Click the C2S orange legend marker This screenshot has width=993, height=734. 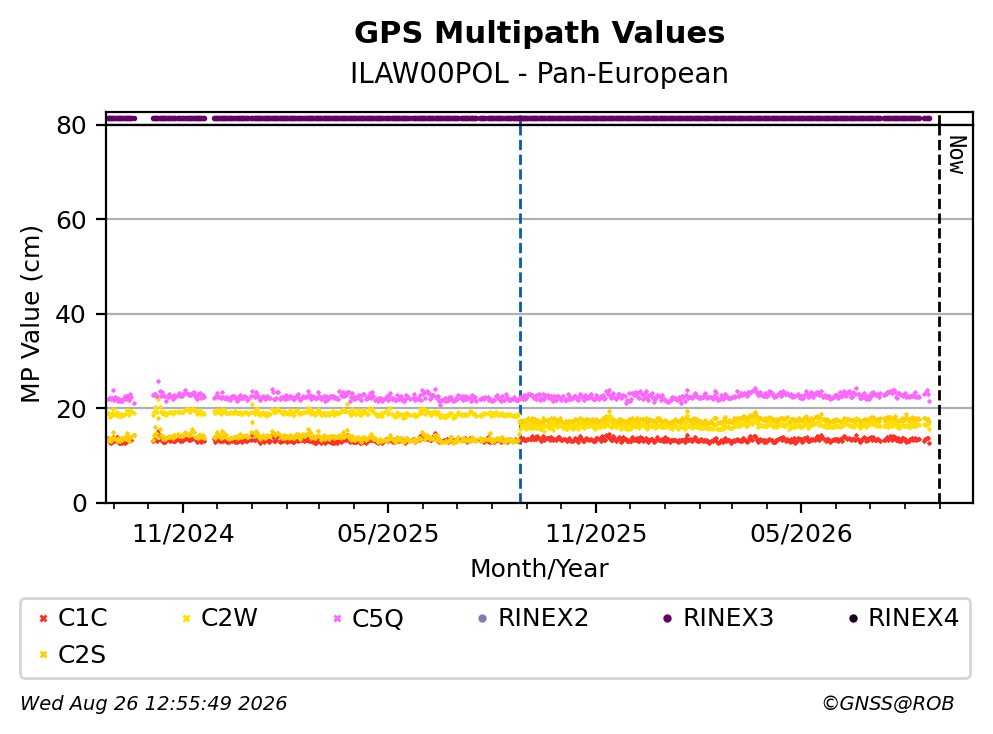pyautogui.click(x=43, y=655)
